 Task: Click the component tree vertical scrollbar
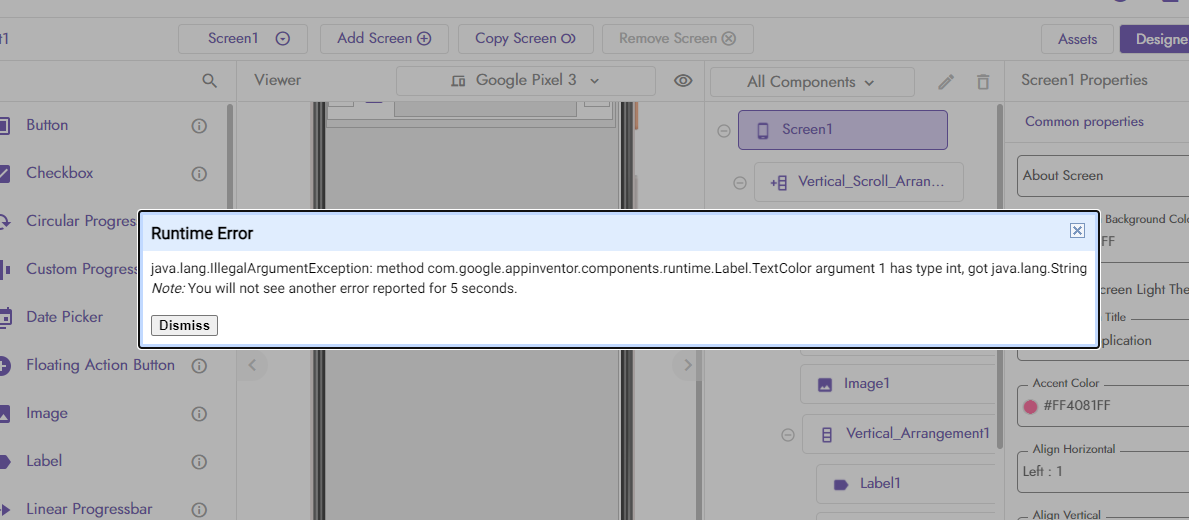pyautogui.click(x=1000, y=277)
